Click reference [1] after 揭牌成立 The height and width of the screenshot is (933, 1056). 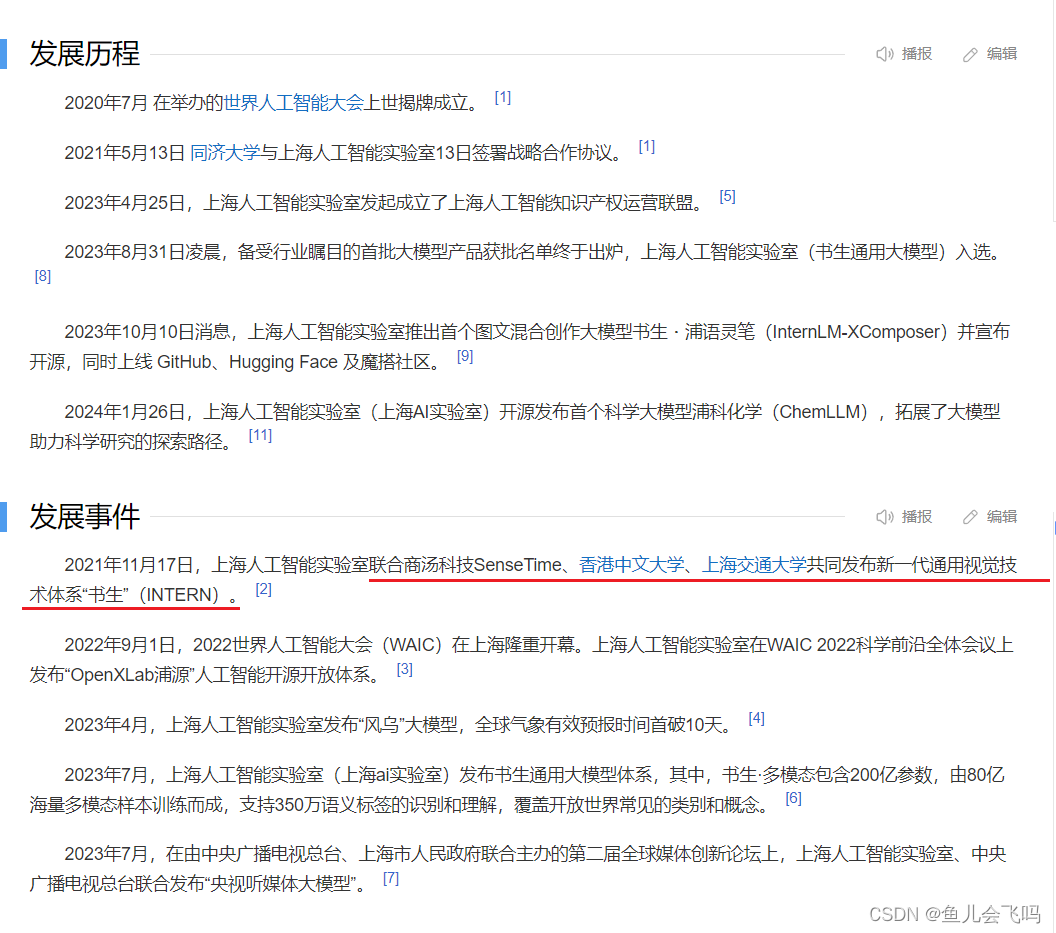tap(502, 98)
